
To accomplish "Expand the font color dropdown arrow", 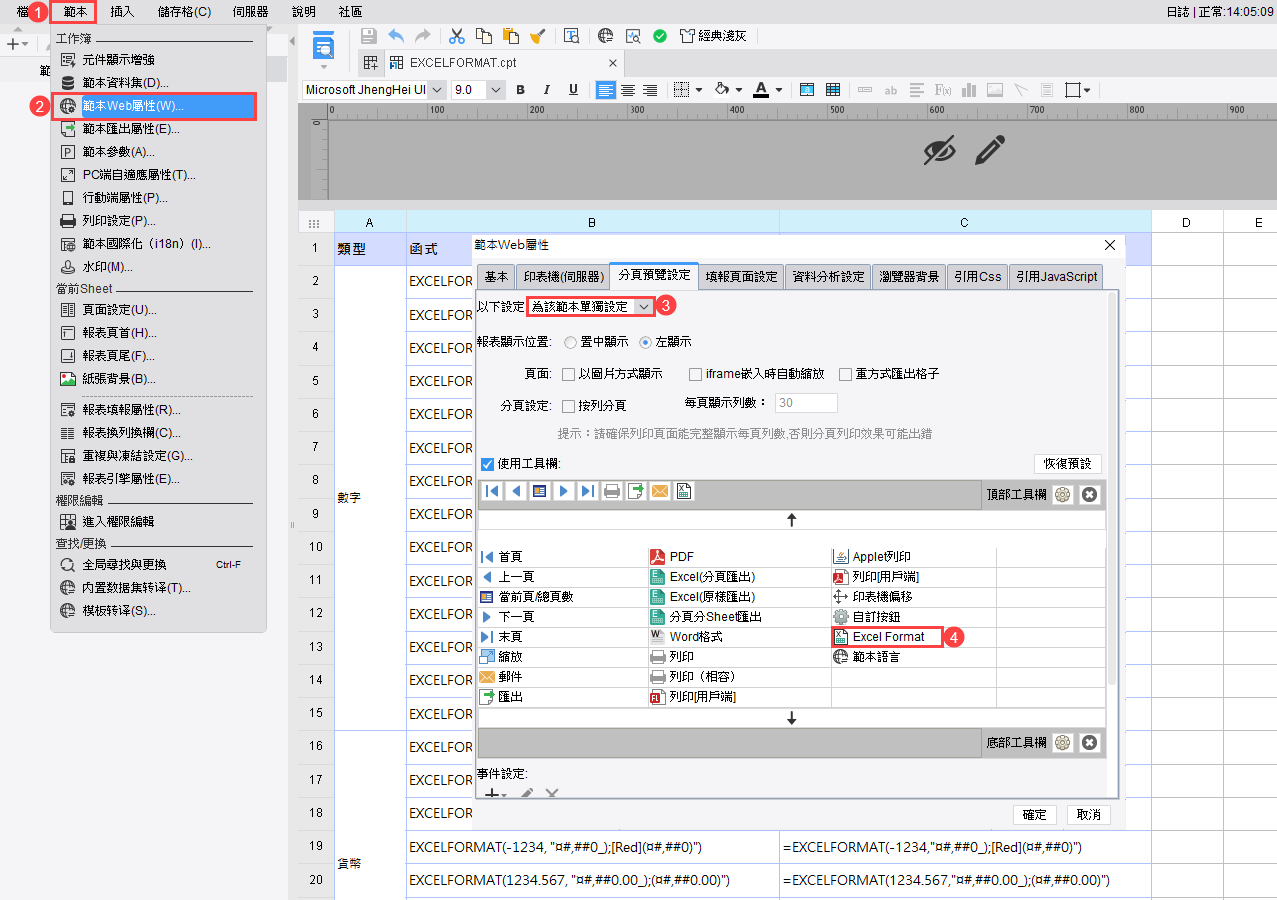I will (778, 90).
